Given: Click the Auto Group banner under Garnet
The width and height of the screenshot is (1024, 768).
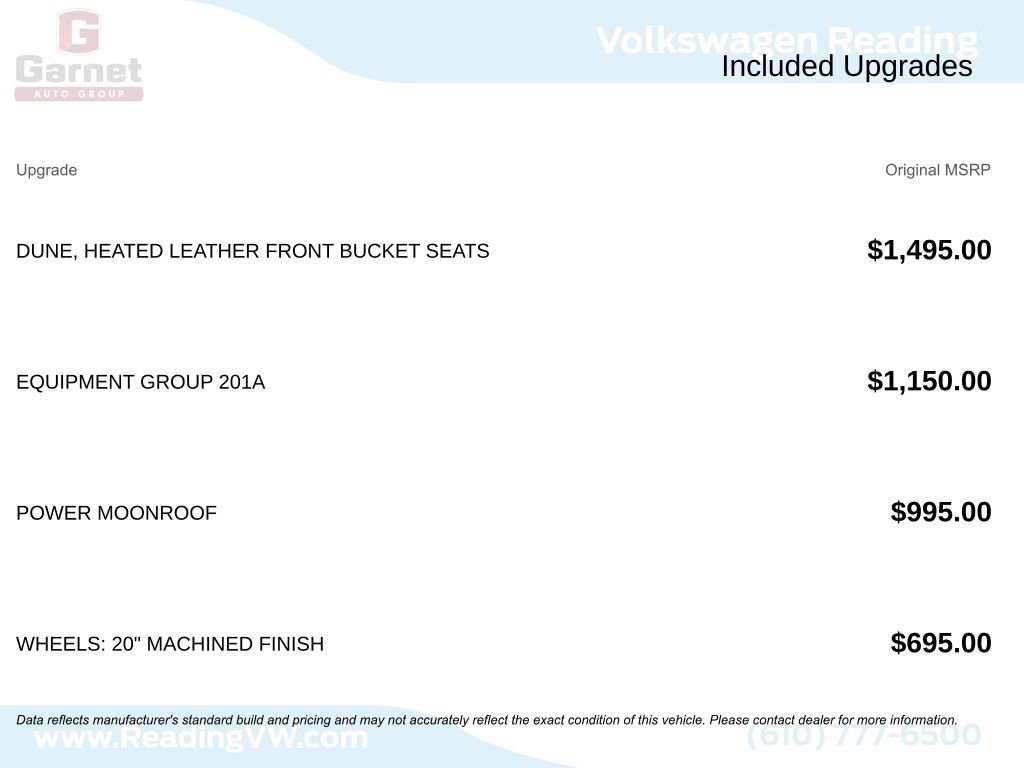Looking at the screenshot, I should coord(79,94).
